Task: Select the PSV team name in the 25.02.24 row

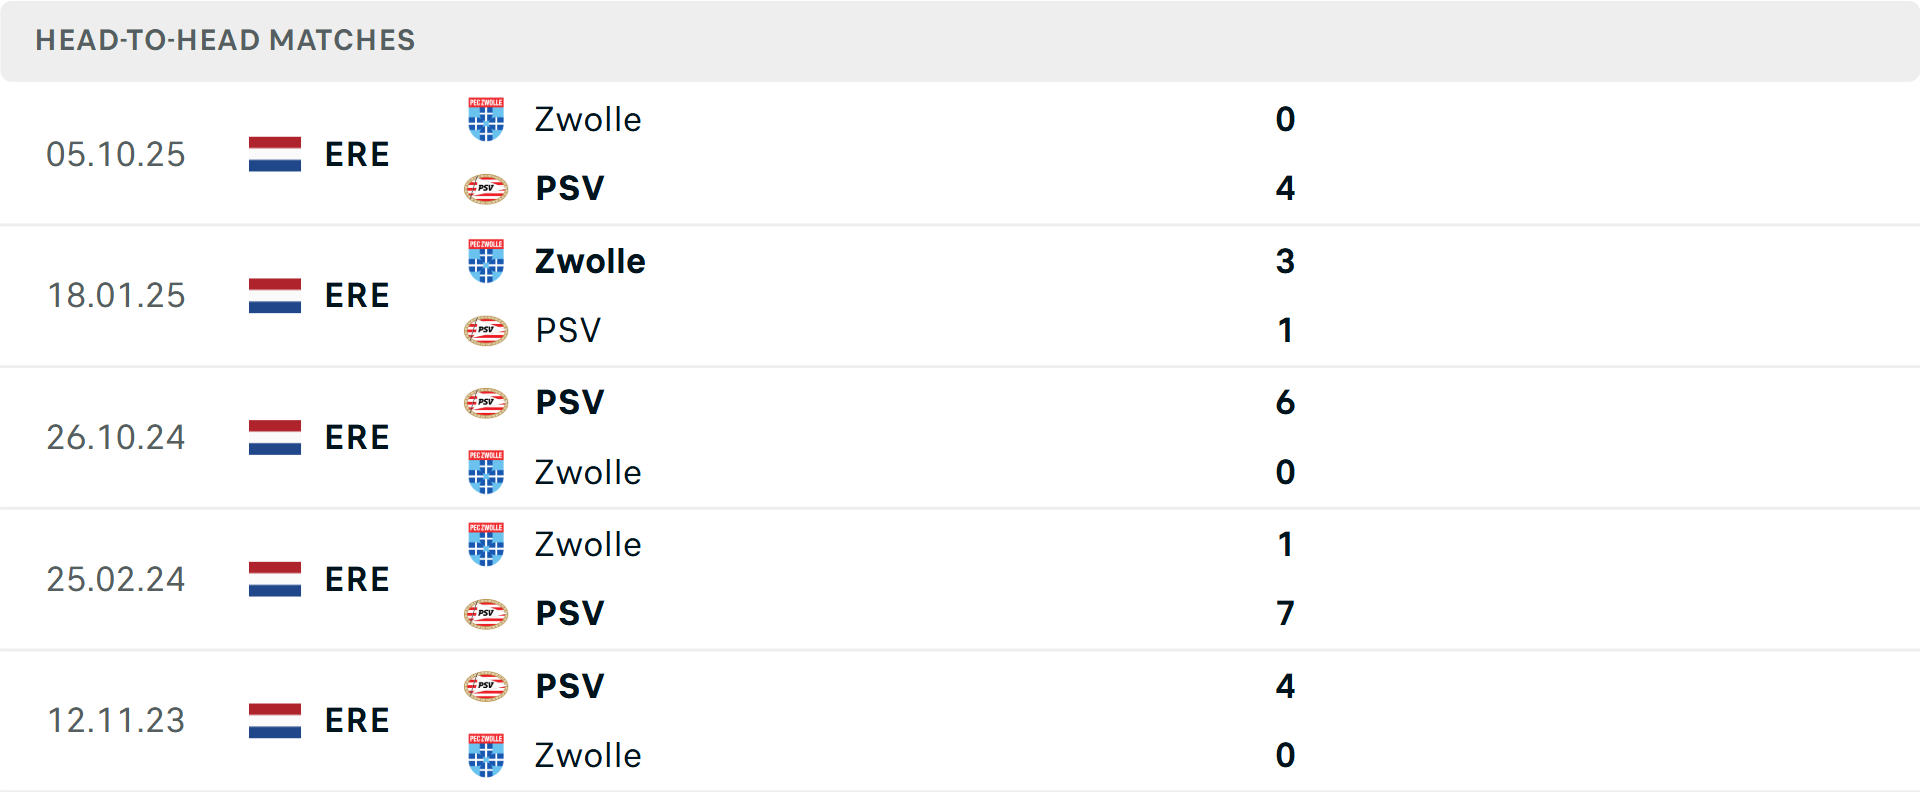Action: (568, 614)
